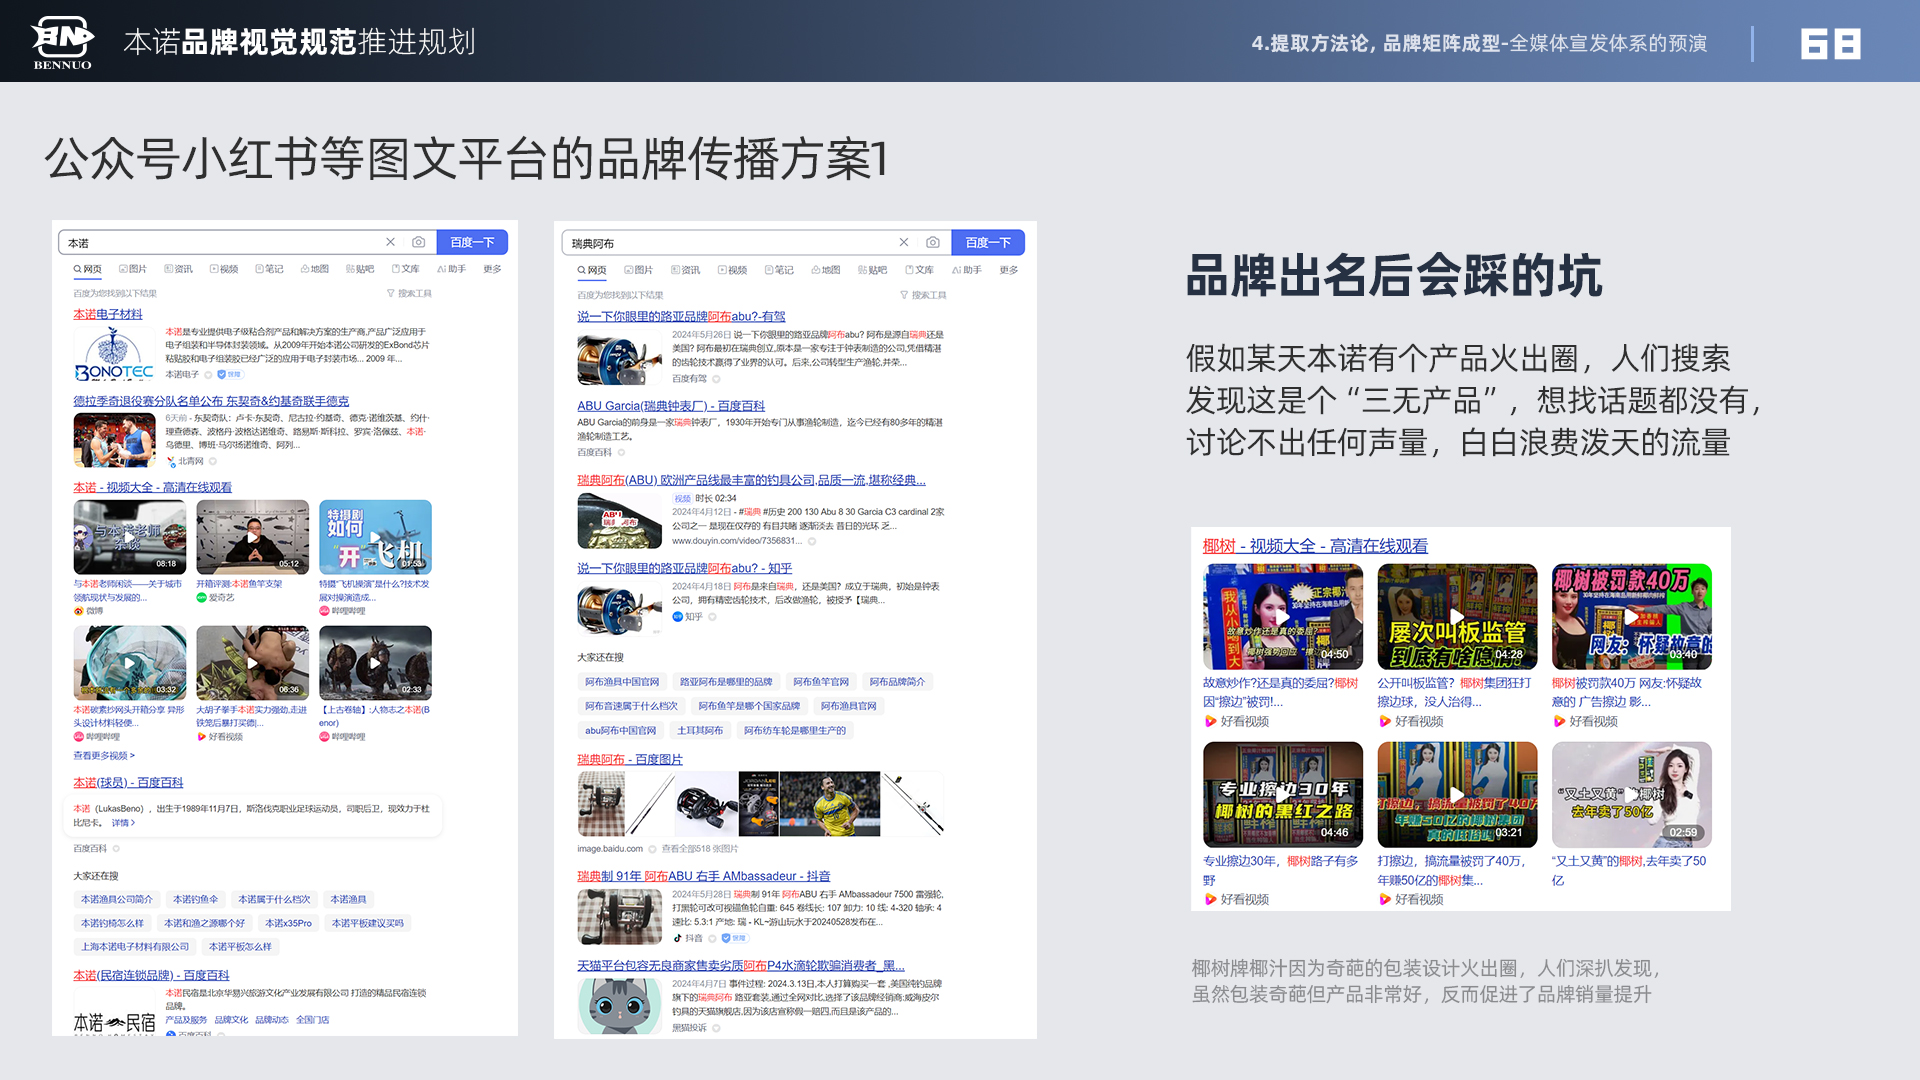This screenshot has height=1080, width=1920.
Task: Open ABU Garcia(瑞典钟表厂) - 百度百科 link
Action: 671,406
